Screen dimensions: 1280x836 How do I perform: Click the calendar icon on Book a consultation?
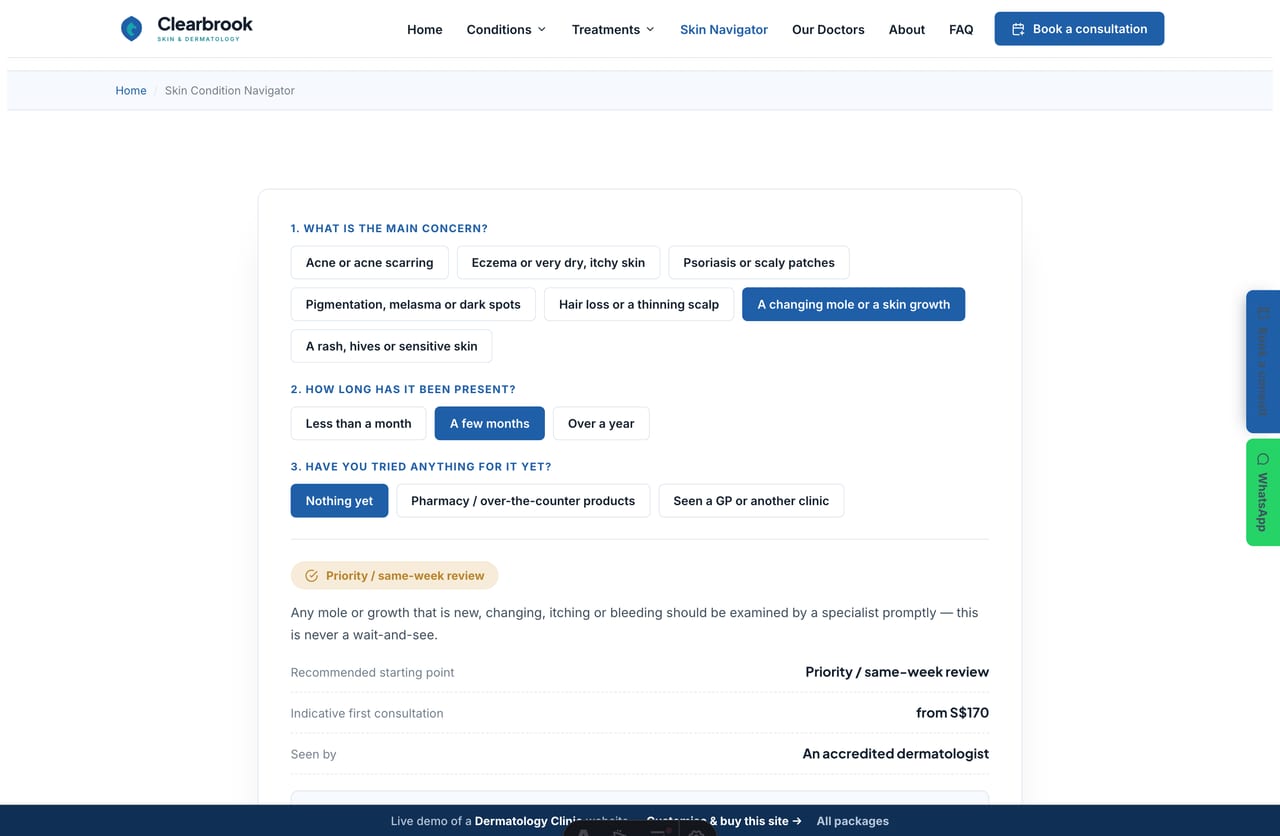click(x=1018, y=29)
